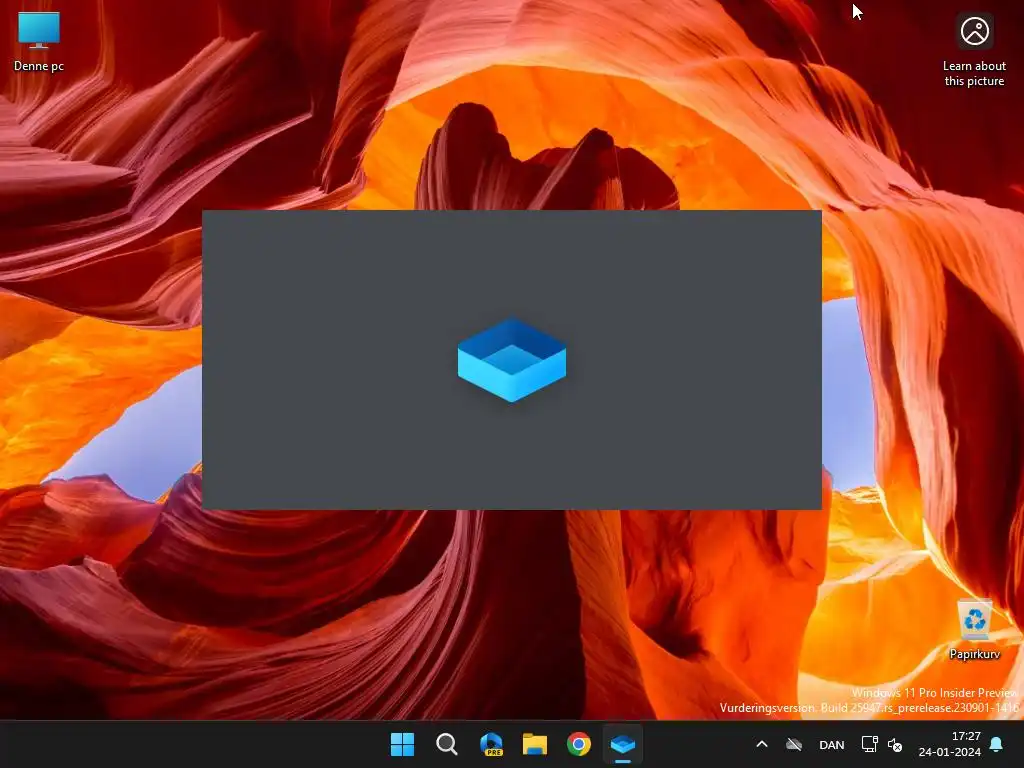
Task: Launch Google Chrome from taskbar
Action: pyautogui.click(x=579, y=744)
